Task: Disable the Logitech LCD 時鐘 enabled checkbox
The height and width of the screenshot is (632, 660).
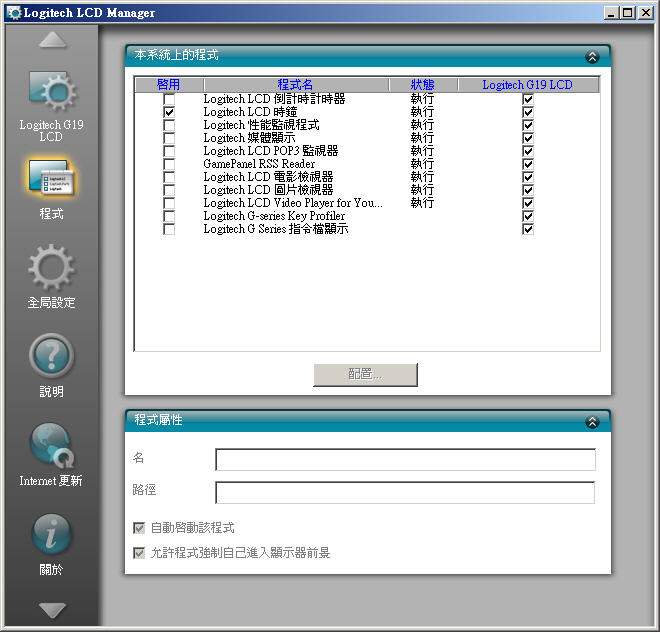Action: pyautogui.click(x=169, y=113)
